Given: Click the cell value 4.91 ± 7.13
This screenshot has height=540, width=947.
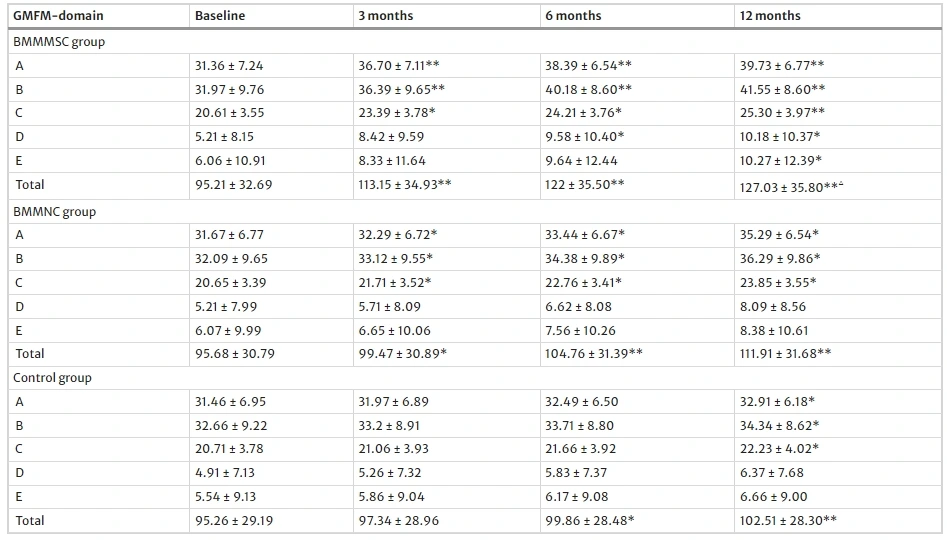Looking at the screenshot, I should click(225, 473).
